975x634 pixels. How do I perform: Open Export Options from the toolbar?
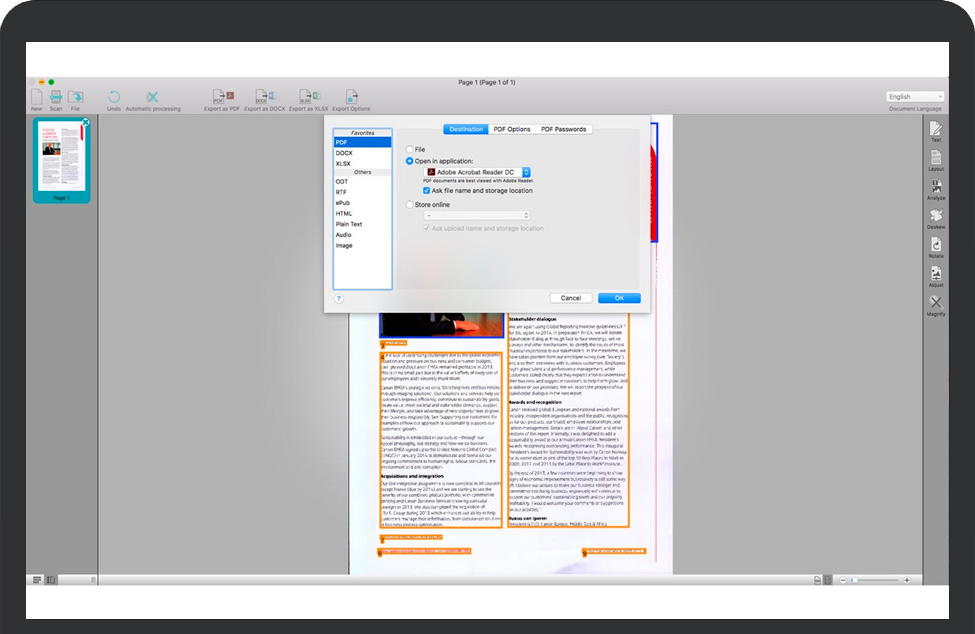[351, 97]
